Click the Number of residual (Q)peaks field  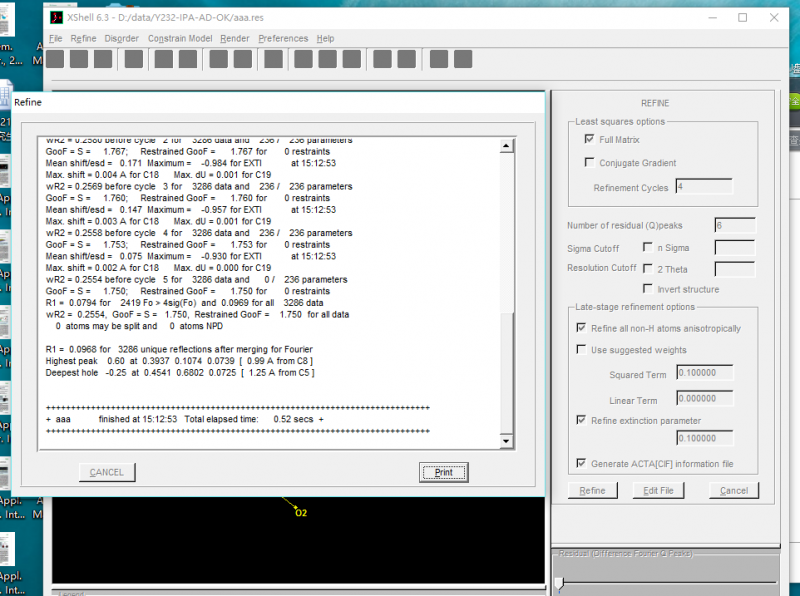[735, 225]
